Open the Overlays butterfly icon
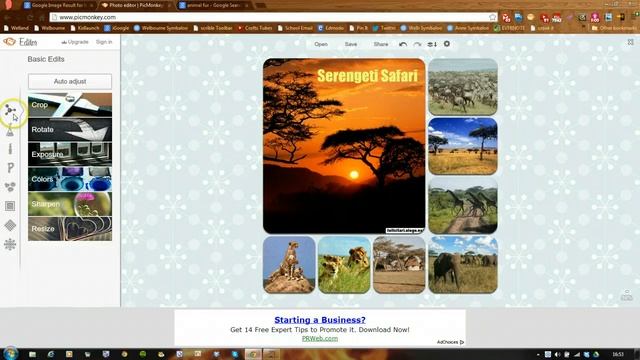Image resolution: width=640 pixels, height=360 pixels. click(10, 187)
